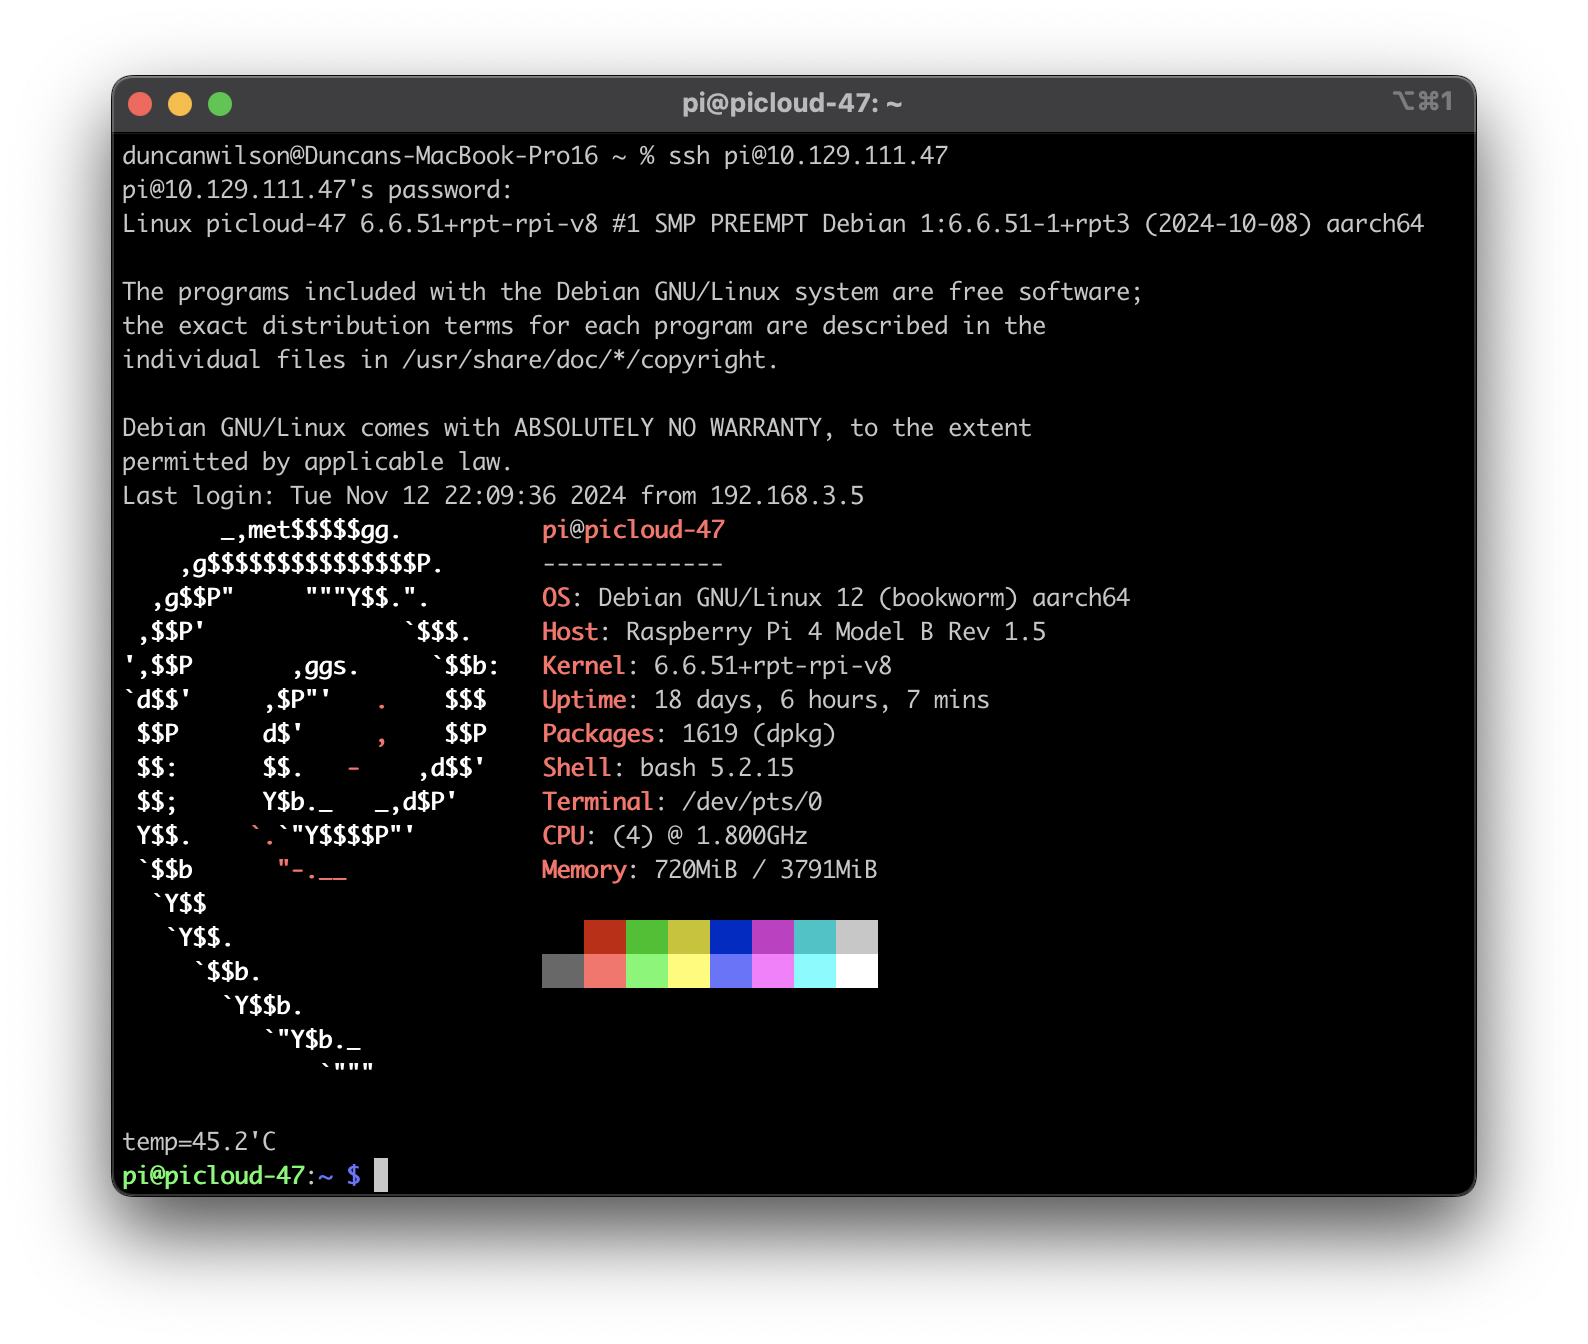Click the green zoom window button
The width and height of the screenshot is (1588, 1344).
point(220,104)
